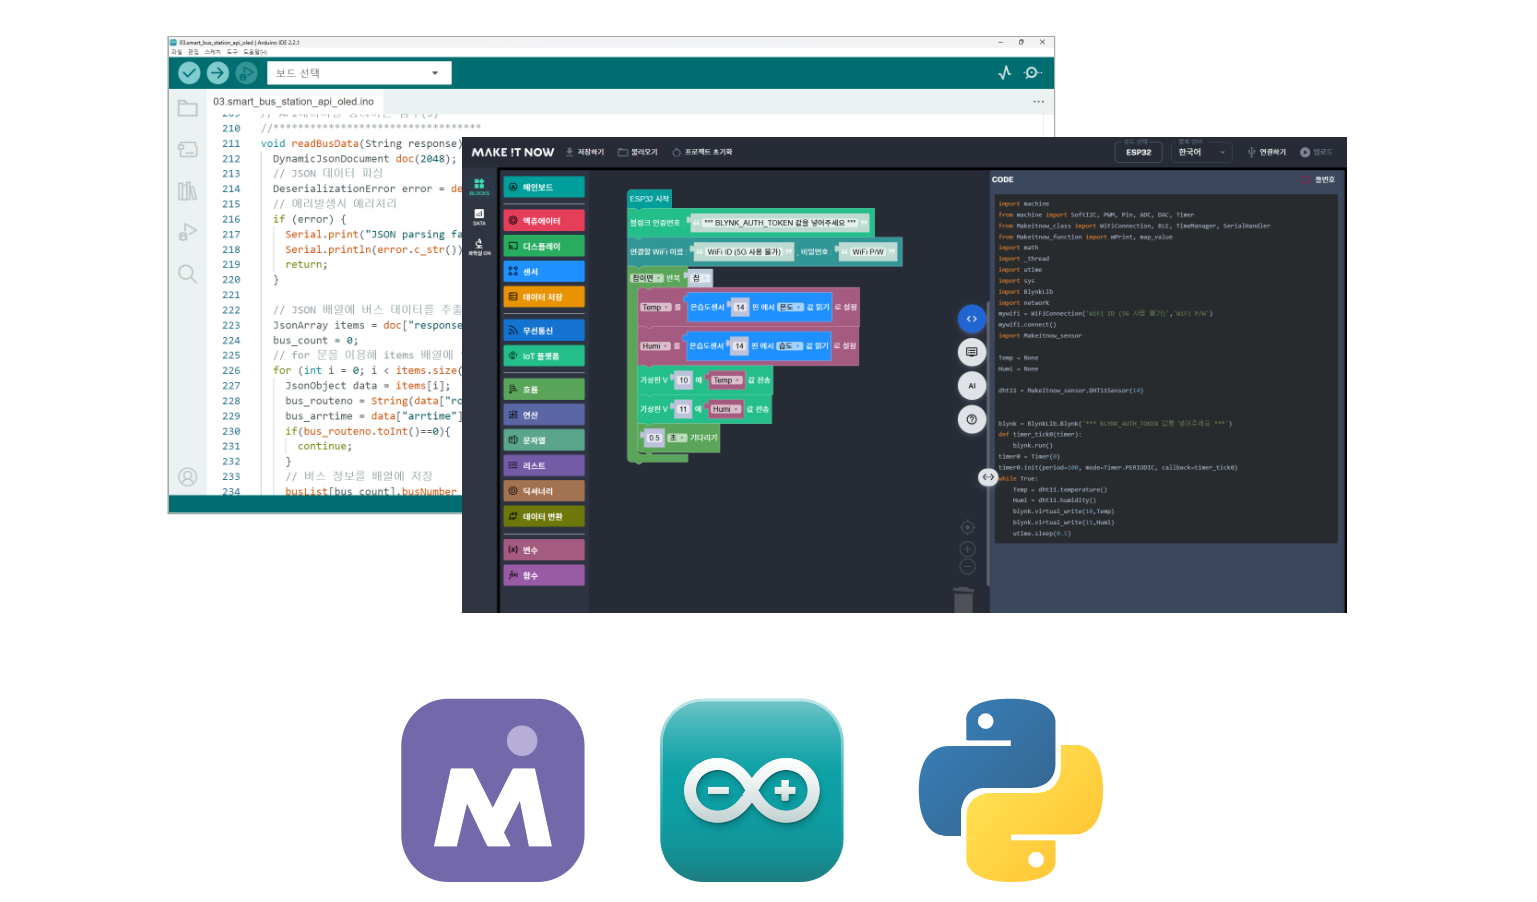Screen dimensions: 1537x902
Task: Open the 무선통신 block category
Action: 544,330
